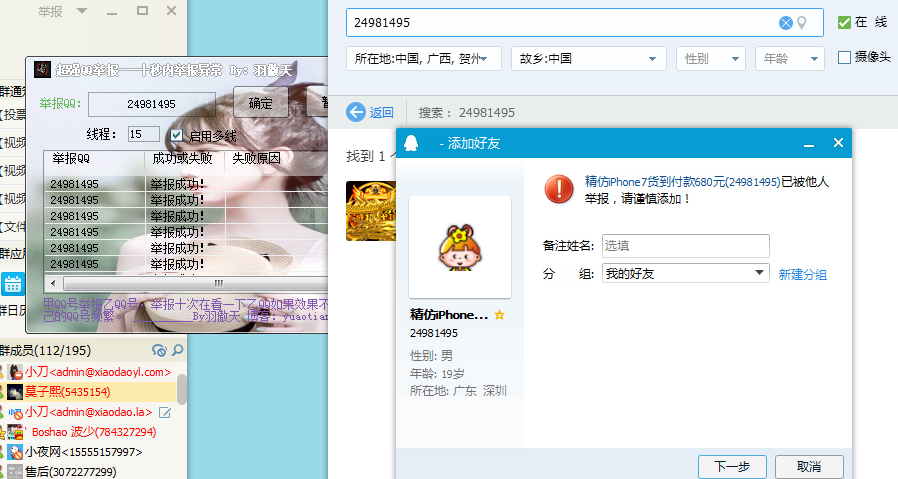This screenshot has height=479, width=898.
Task: Enable the 摄像头 camera checkbox
Action: point(845,58)
